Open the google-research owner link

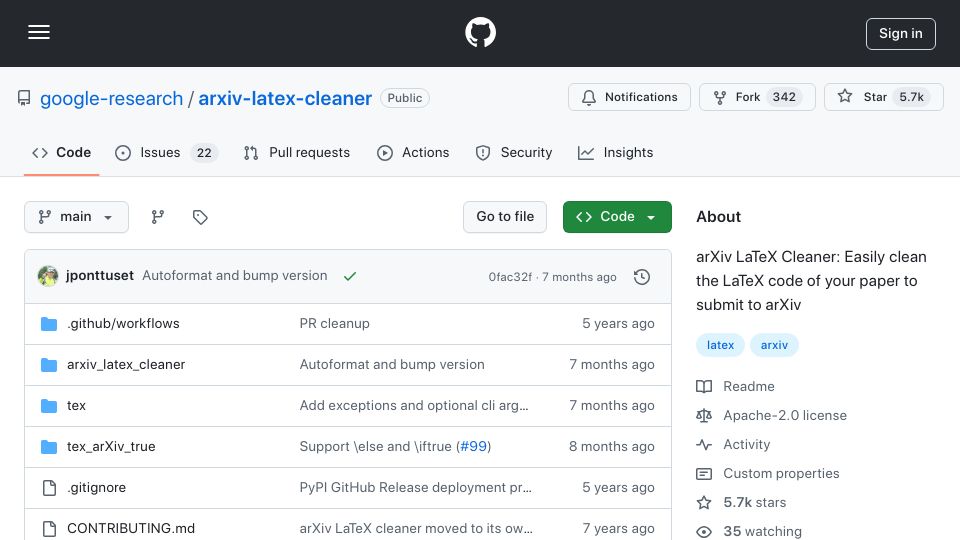(111, 98)
